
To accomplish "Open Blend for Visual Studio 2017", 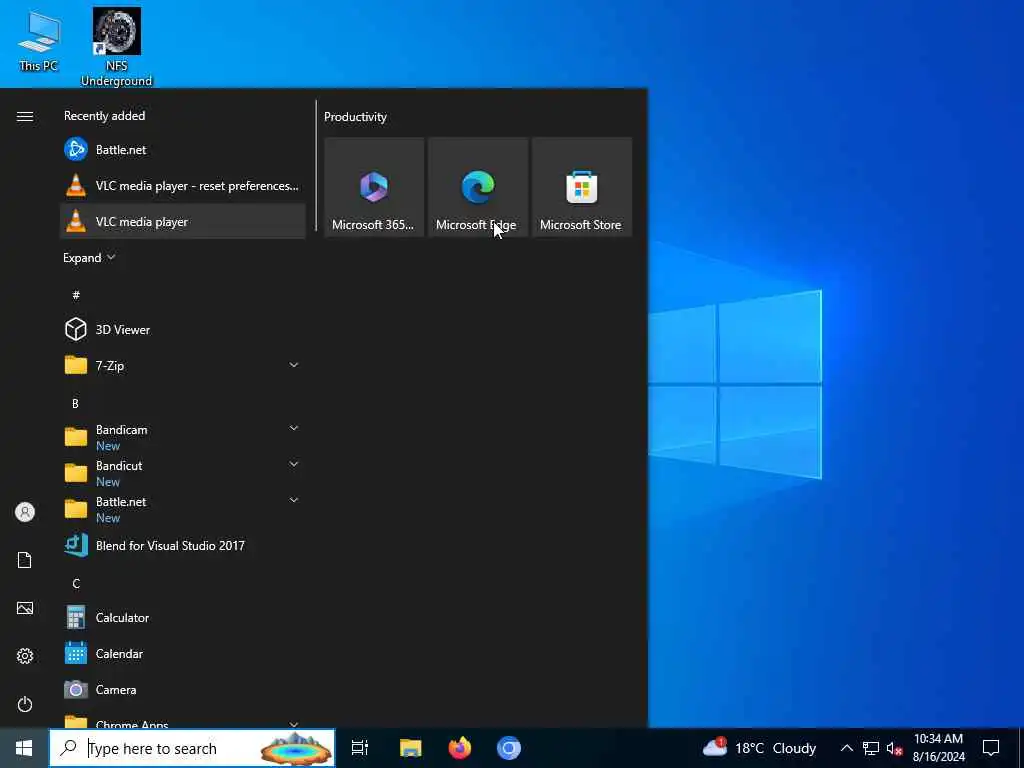I will pos(182,545).
